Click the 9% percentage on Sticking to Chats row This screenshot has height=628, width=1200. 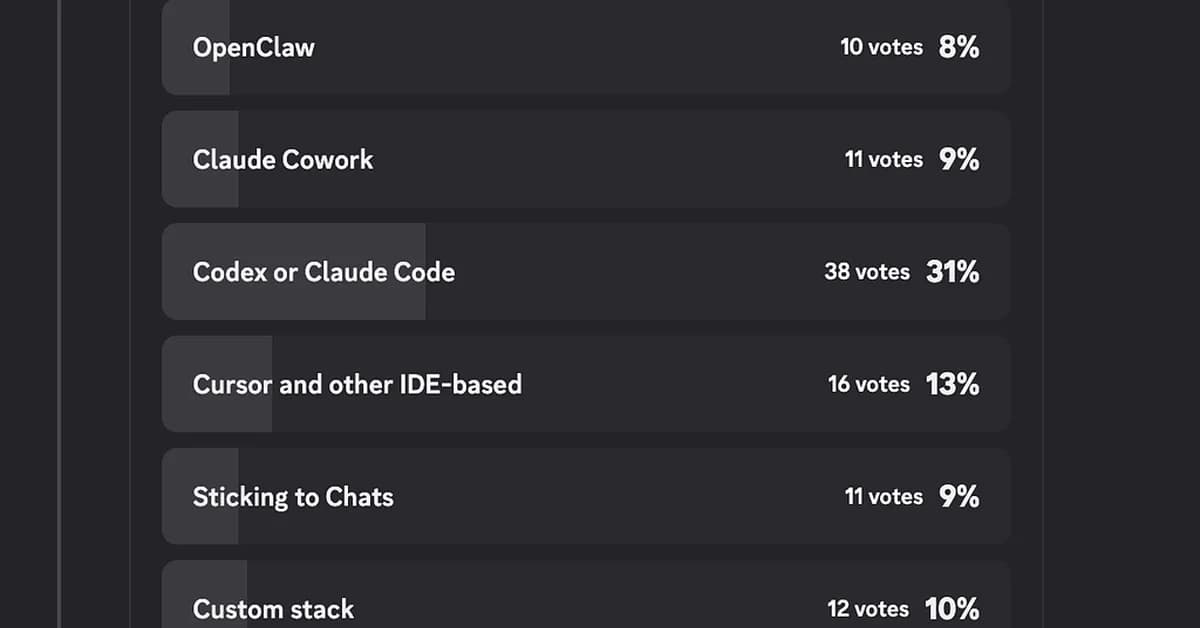(958, 497)
